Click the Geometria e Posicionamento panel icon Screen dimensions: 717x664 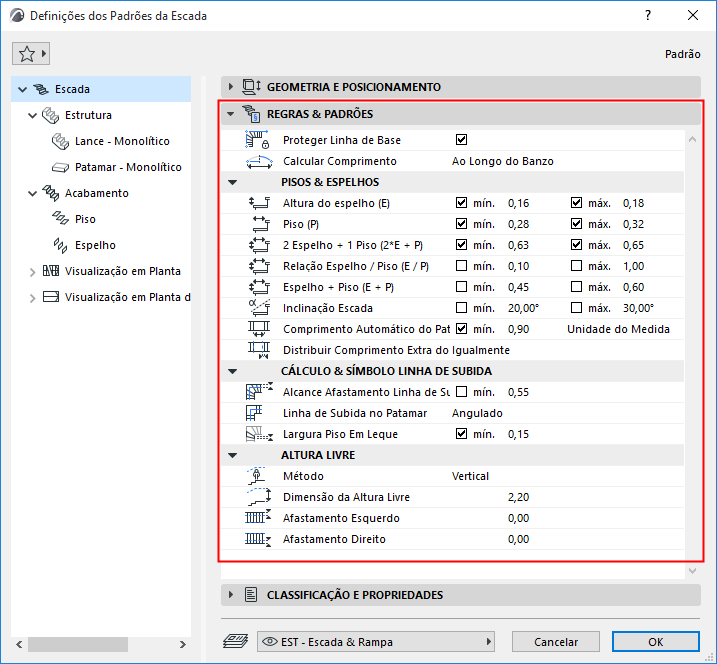pos(251,86)
